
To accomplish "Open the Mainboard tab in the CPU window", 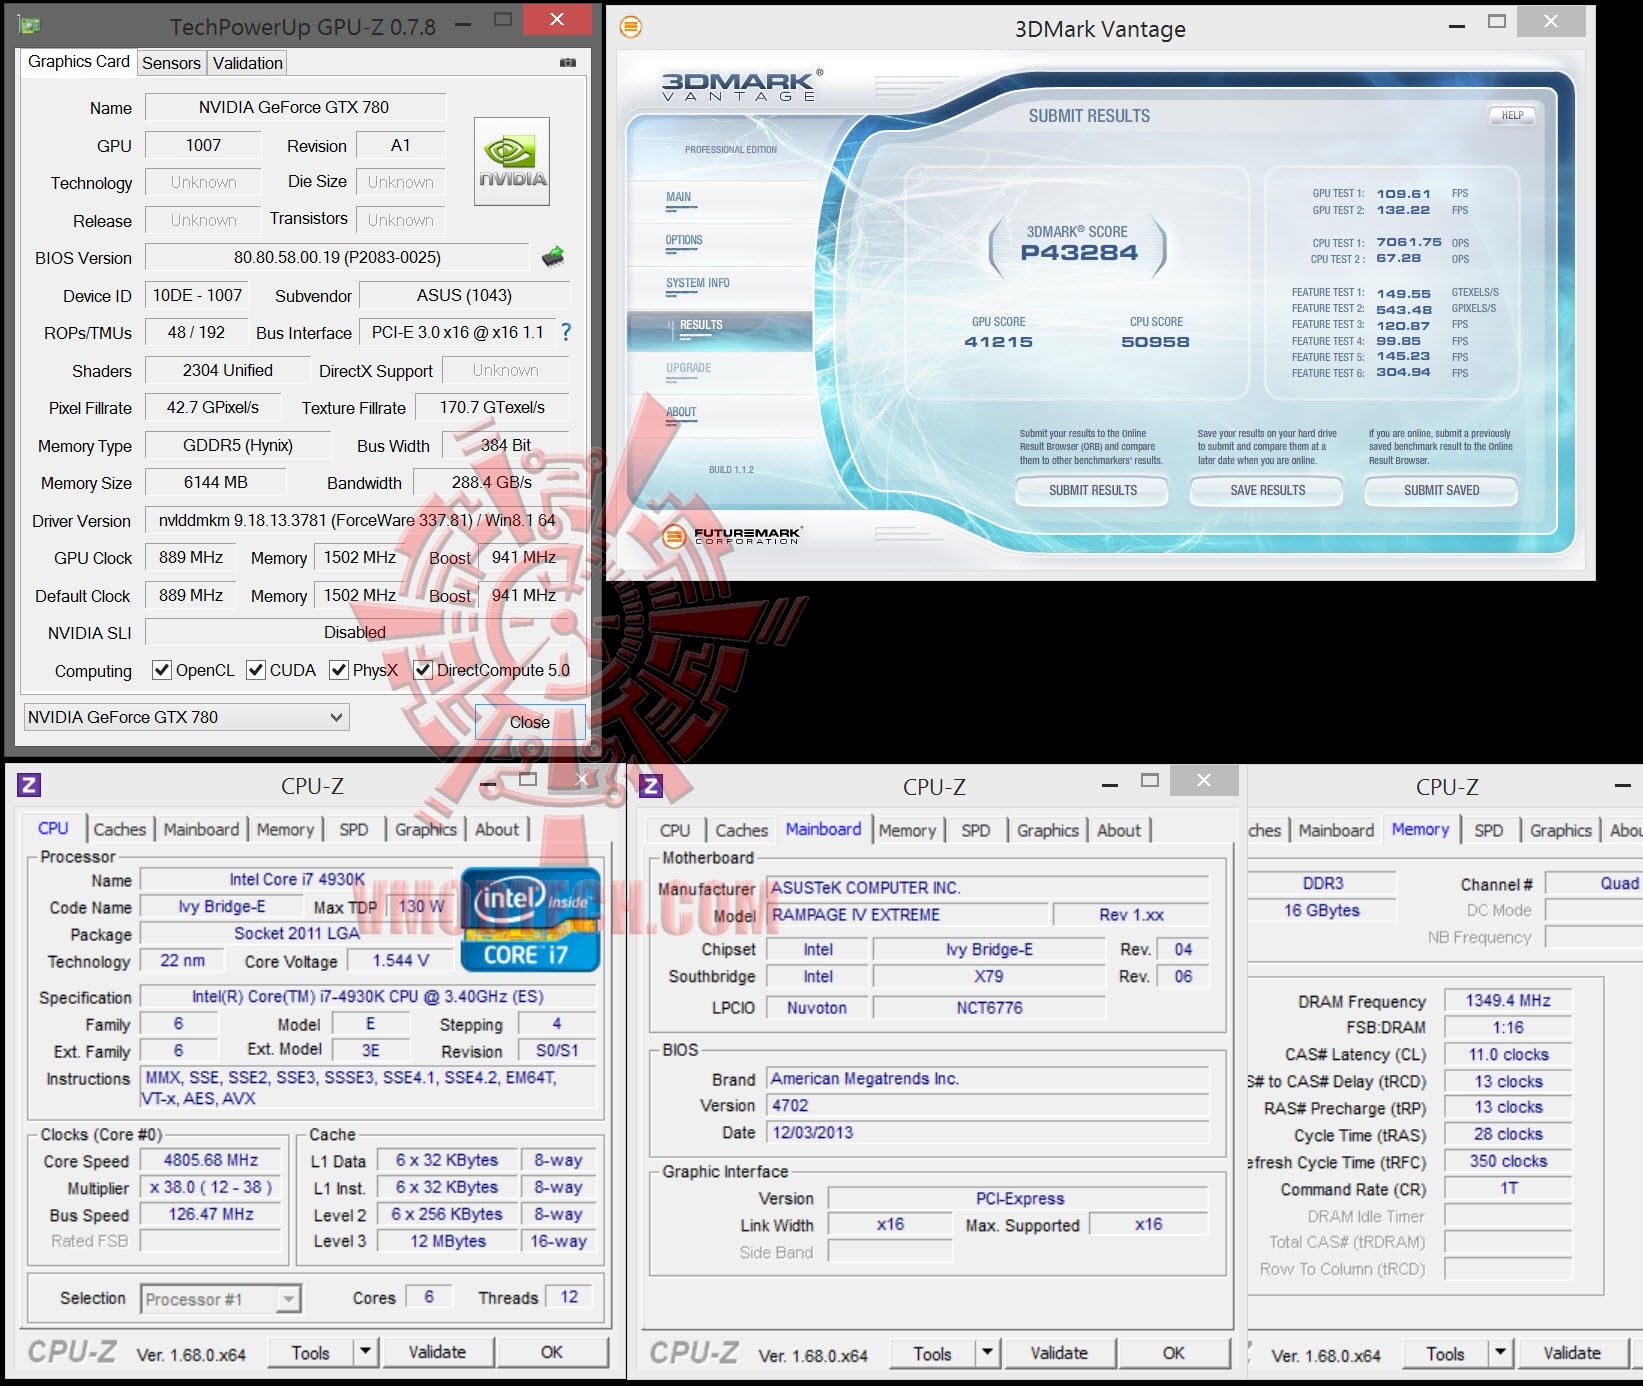I will 202,829.
